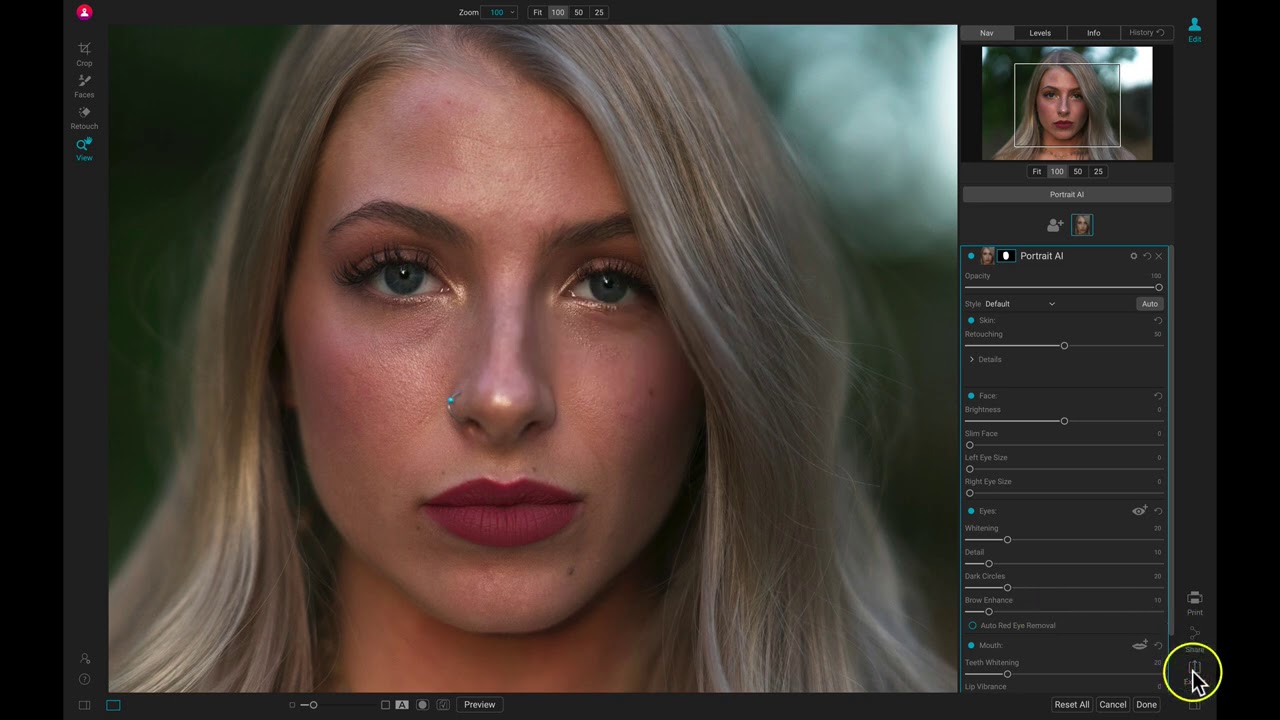Screen dimensions: 1280x720
Task: Click the Add Face icon
Action: pos(1055,225)
